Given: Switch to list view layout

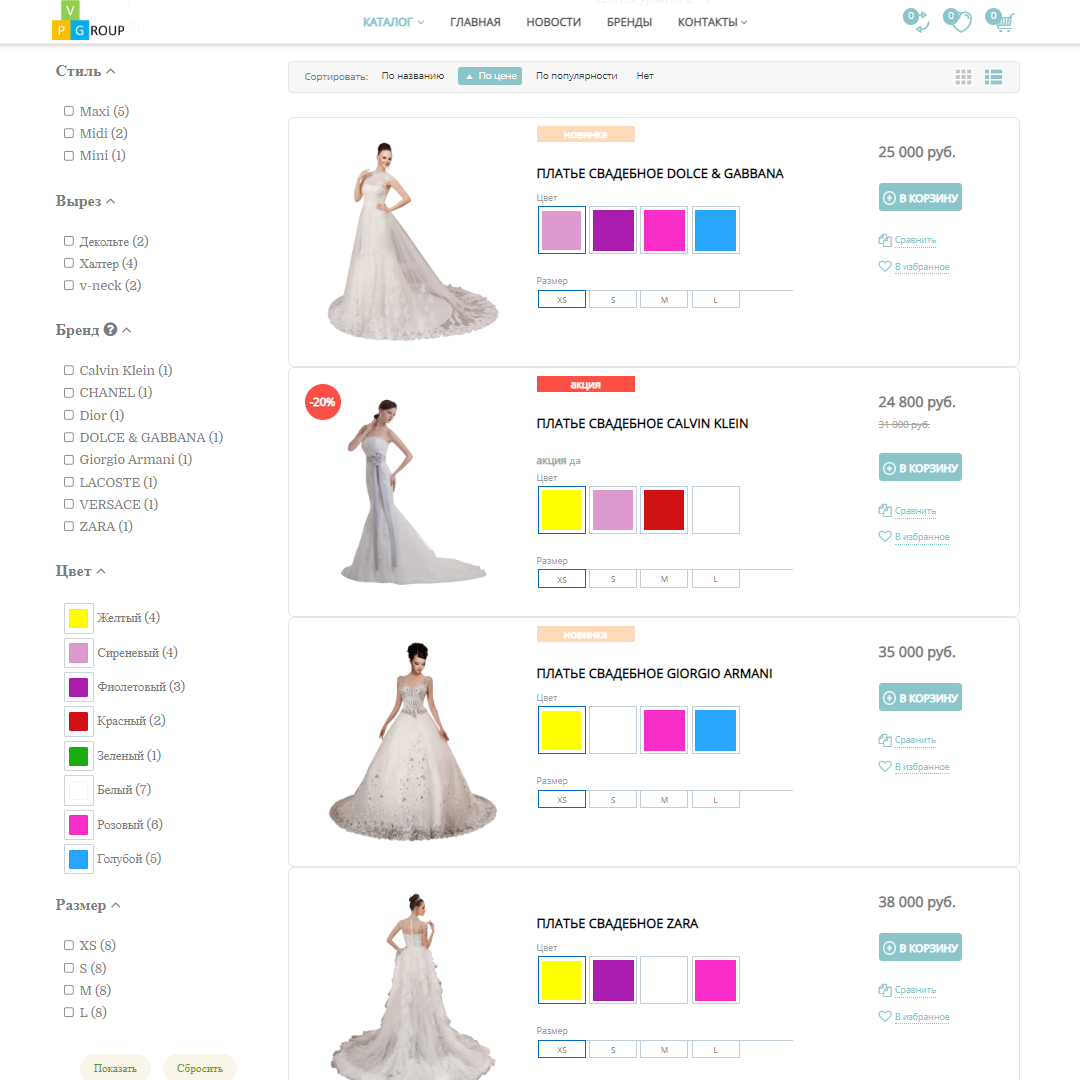Looking at the screenshot, I should point(993,76).
